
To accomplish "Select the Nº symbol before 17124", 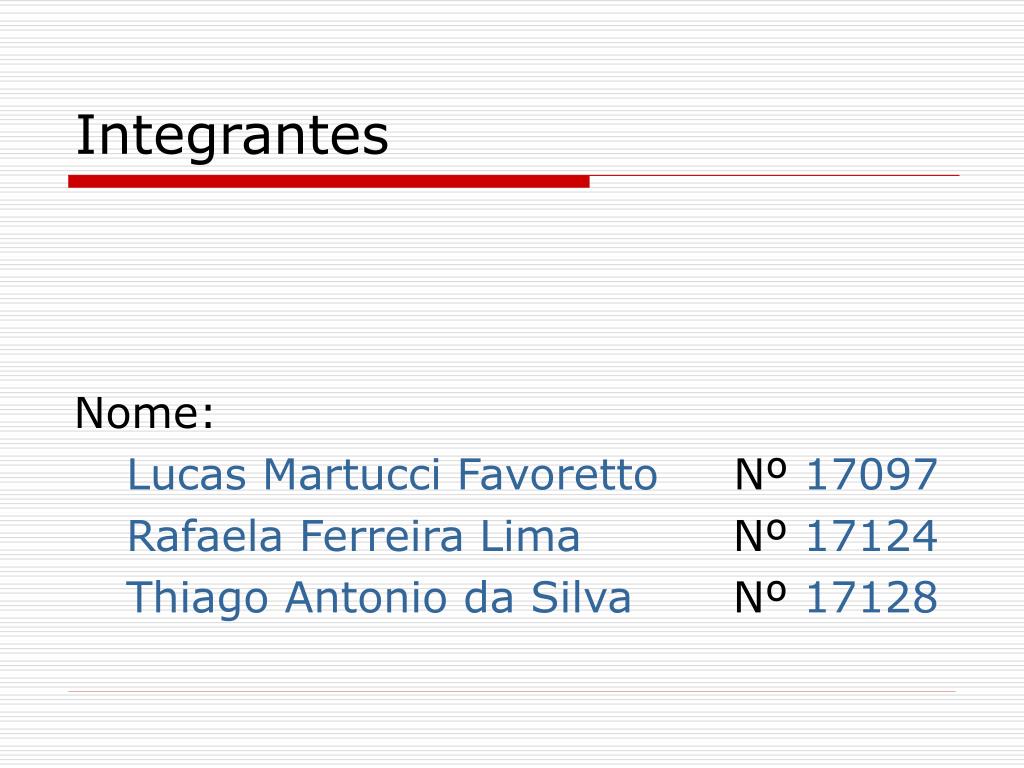I will tap(761, 536).
